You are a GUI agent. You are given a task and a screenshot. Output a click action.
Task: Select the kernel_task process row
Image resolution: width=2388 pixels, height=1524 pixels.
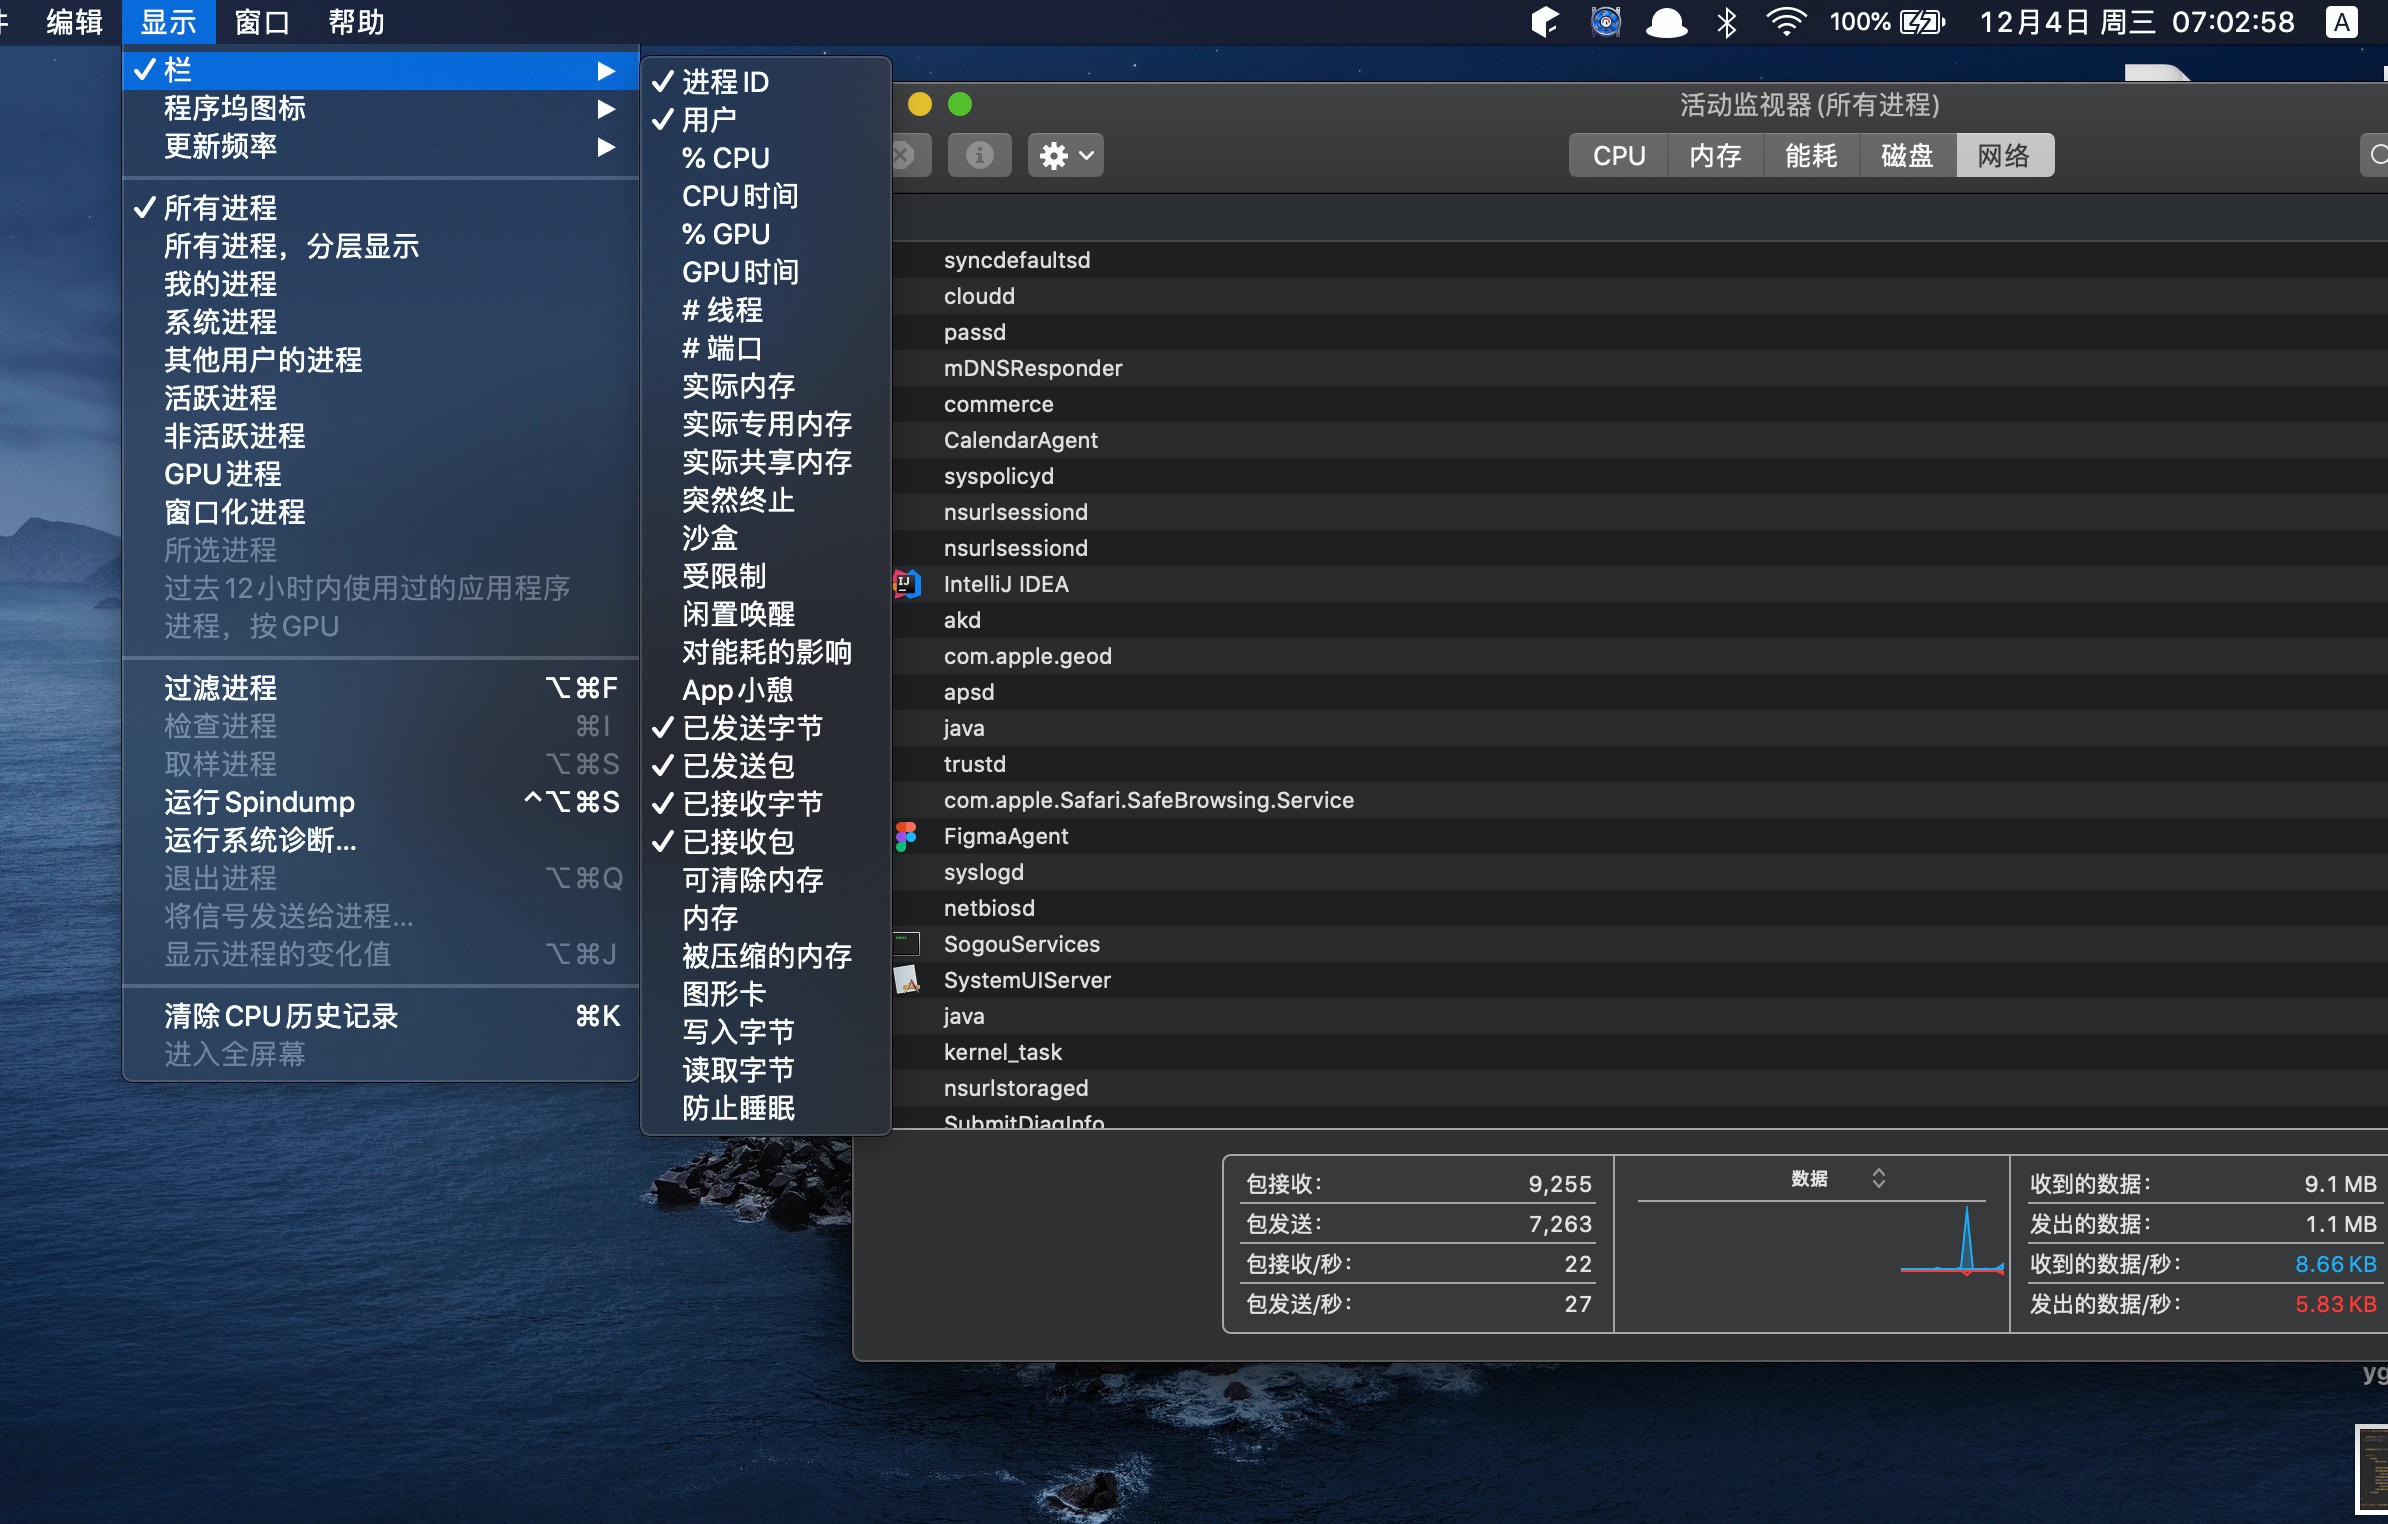coord(1002,1052)
